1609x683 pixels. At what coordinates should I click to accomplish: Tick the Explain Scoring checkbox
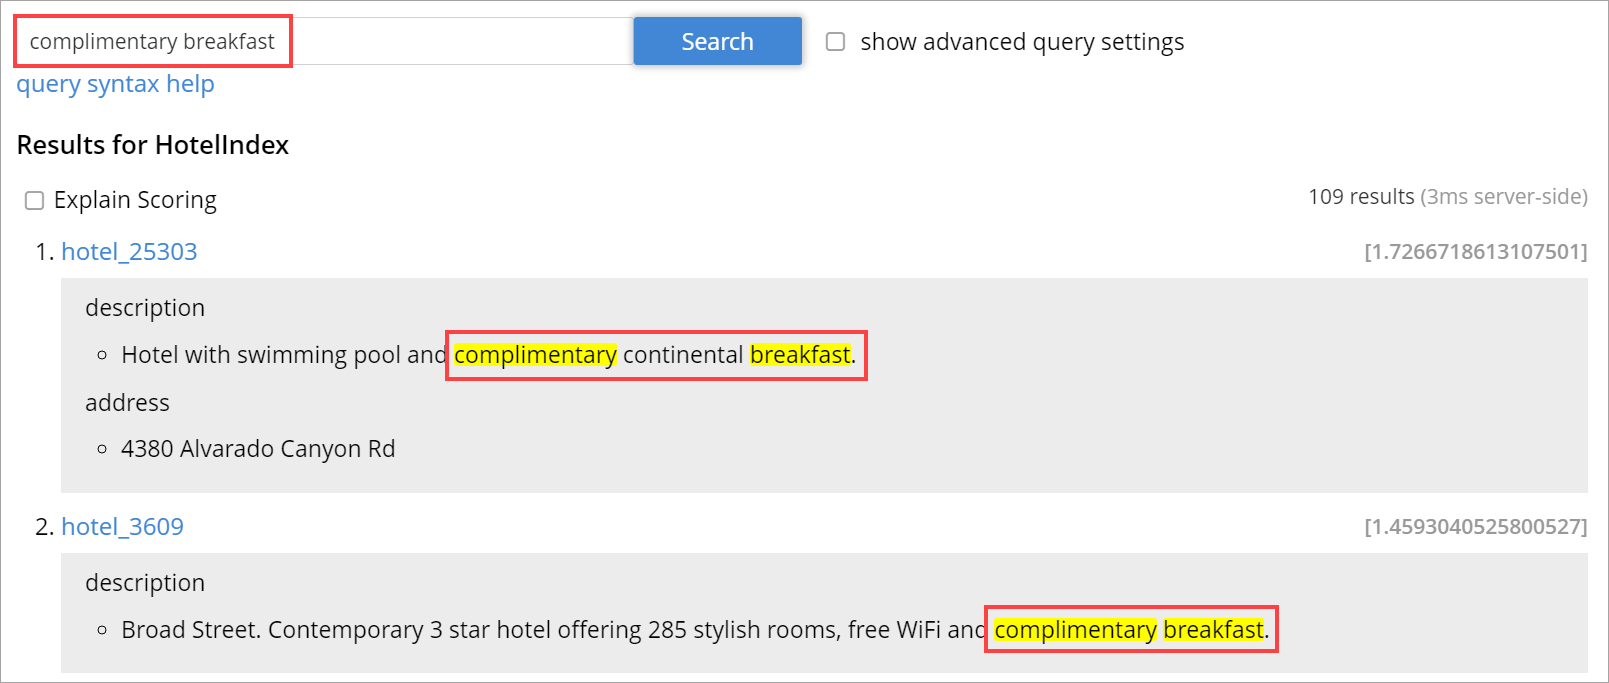[34, 201]
